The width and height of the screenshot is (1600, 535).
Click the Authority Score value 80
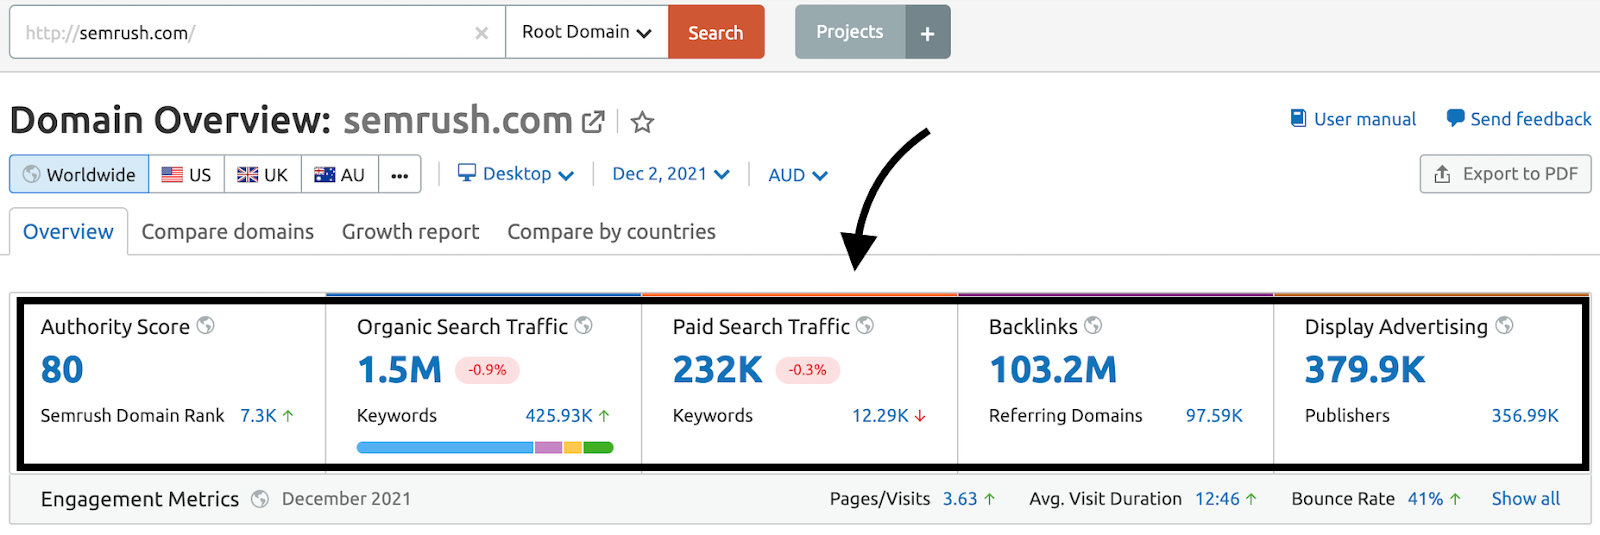(x=62, y=370)
